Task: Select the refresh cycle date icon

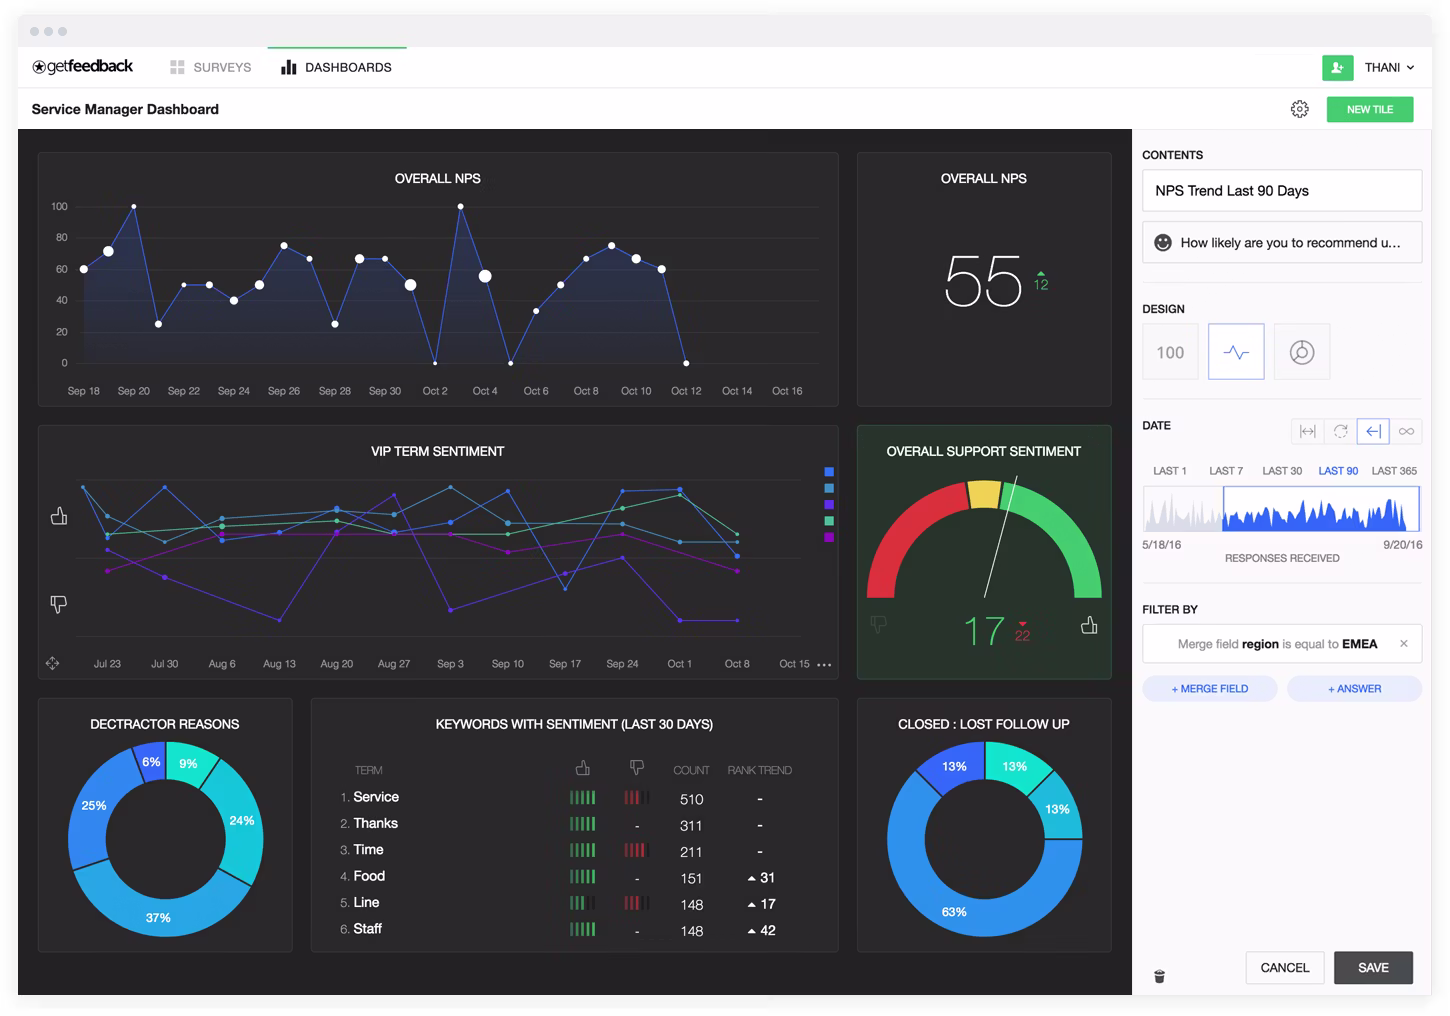Action: click(x=1340, y=431)
